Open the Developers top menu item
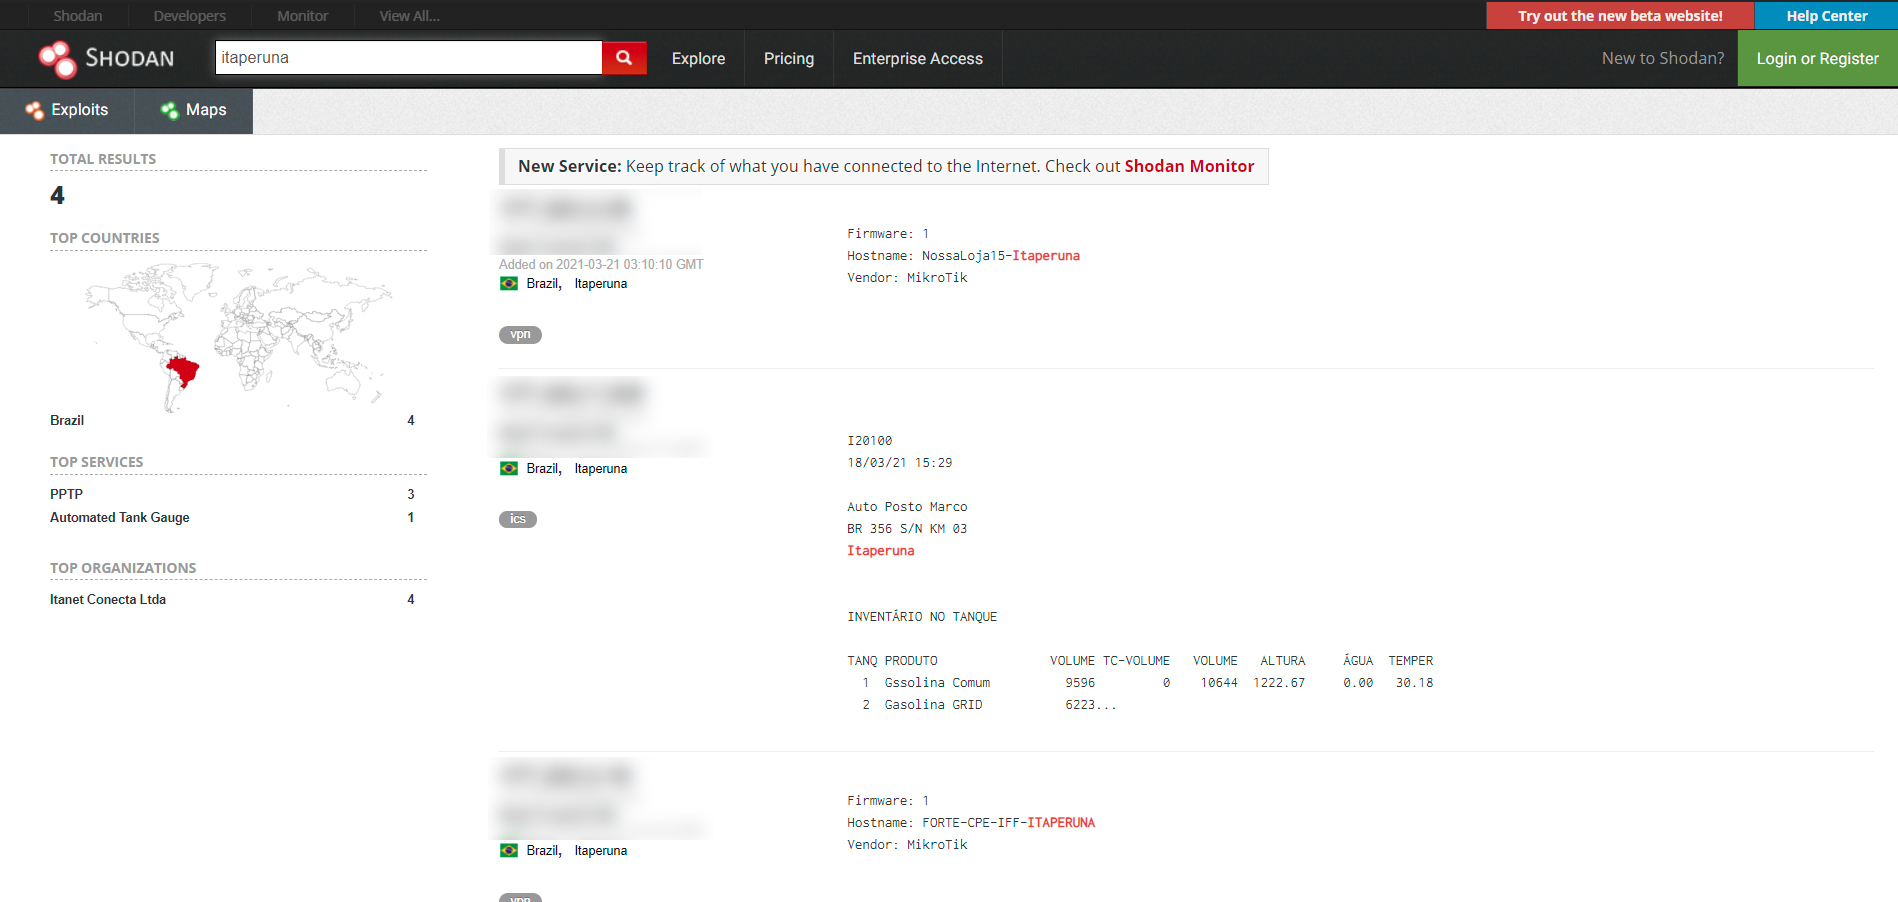This screenshot has height=902, width=1898. [x=190, y=16]
